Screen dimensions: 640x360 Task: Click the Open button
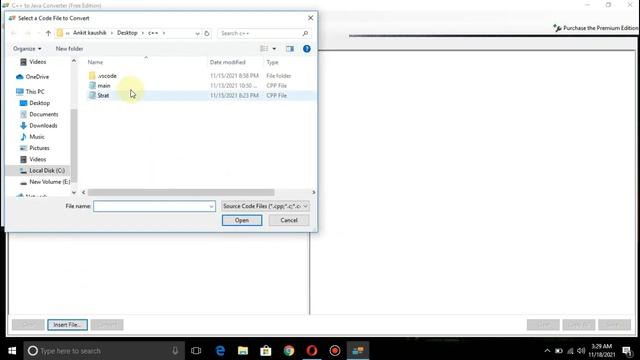pyautogui.click(x=242, y=220)
